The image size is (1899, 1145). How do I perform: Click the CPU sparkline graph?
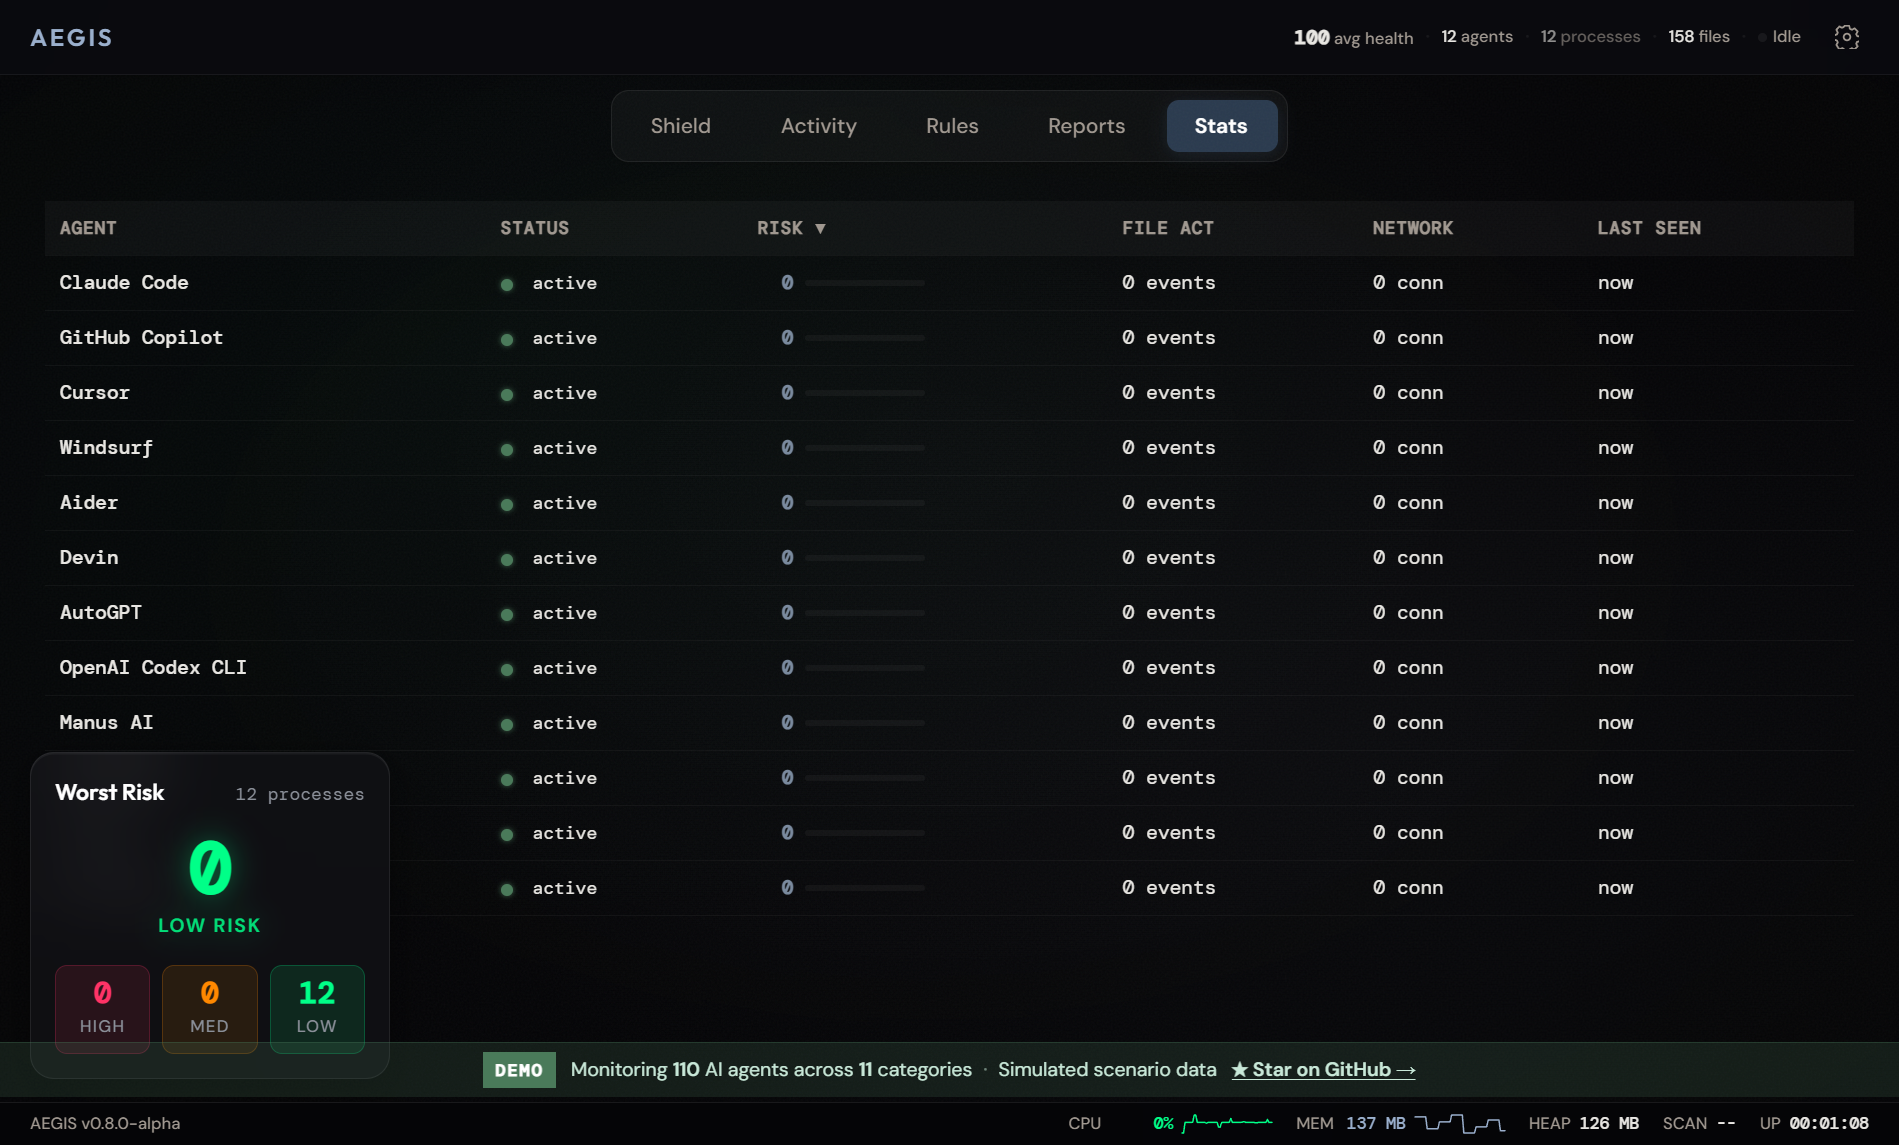(1227, 1123)
